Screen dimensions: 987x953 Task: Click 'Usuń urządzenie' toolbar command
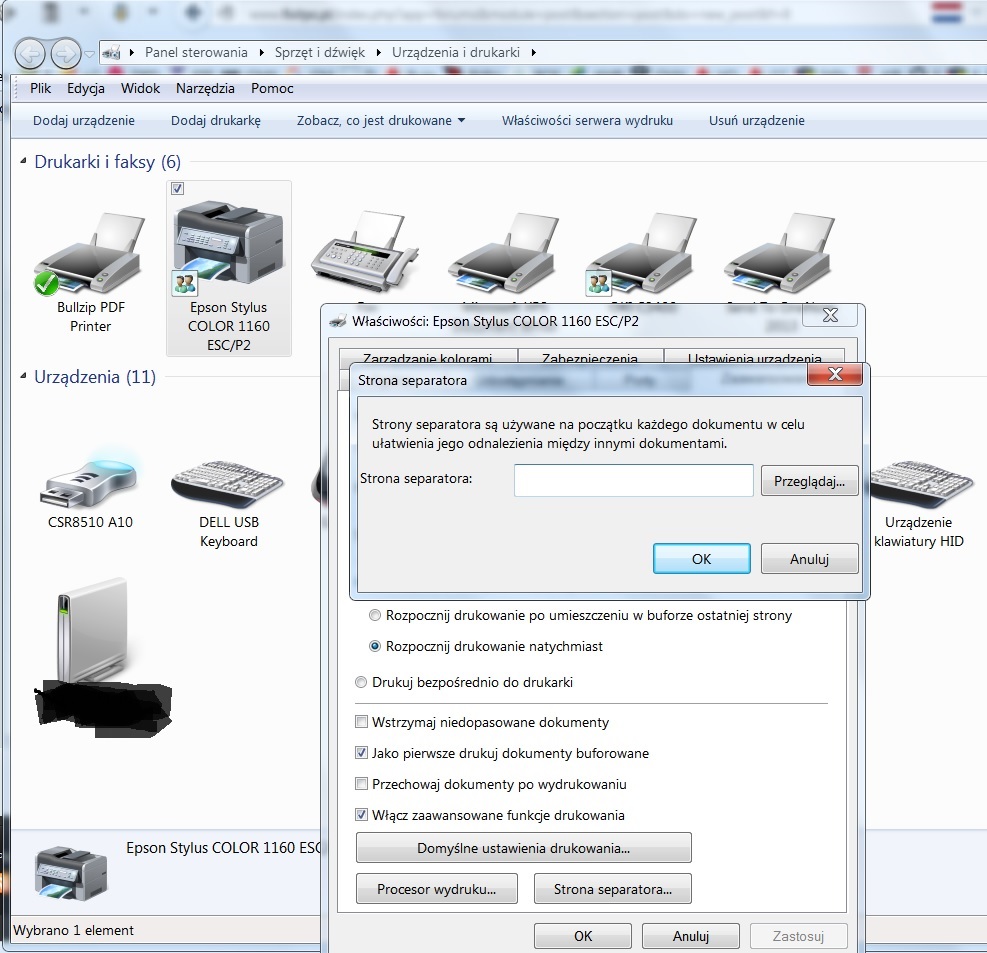[x=757, y=120]
